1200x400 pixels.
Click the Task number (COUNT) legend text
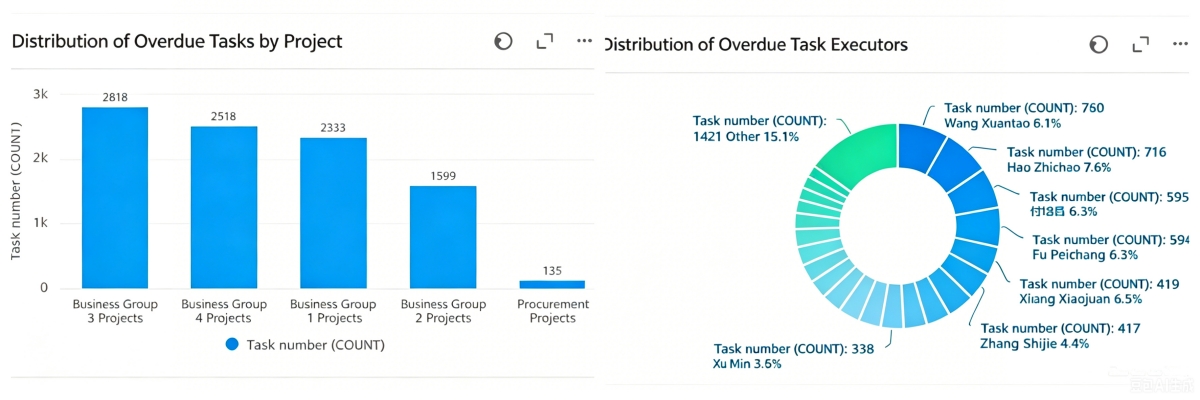click(315, 344)
